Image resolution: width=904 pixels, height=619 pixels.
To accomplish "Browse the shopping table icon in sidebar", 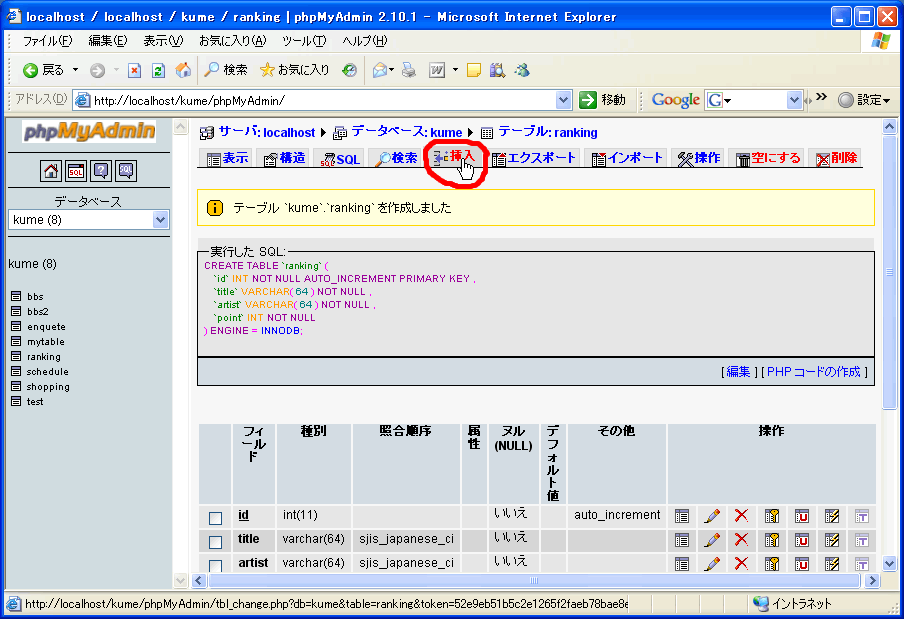I will 16,386.
